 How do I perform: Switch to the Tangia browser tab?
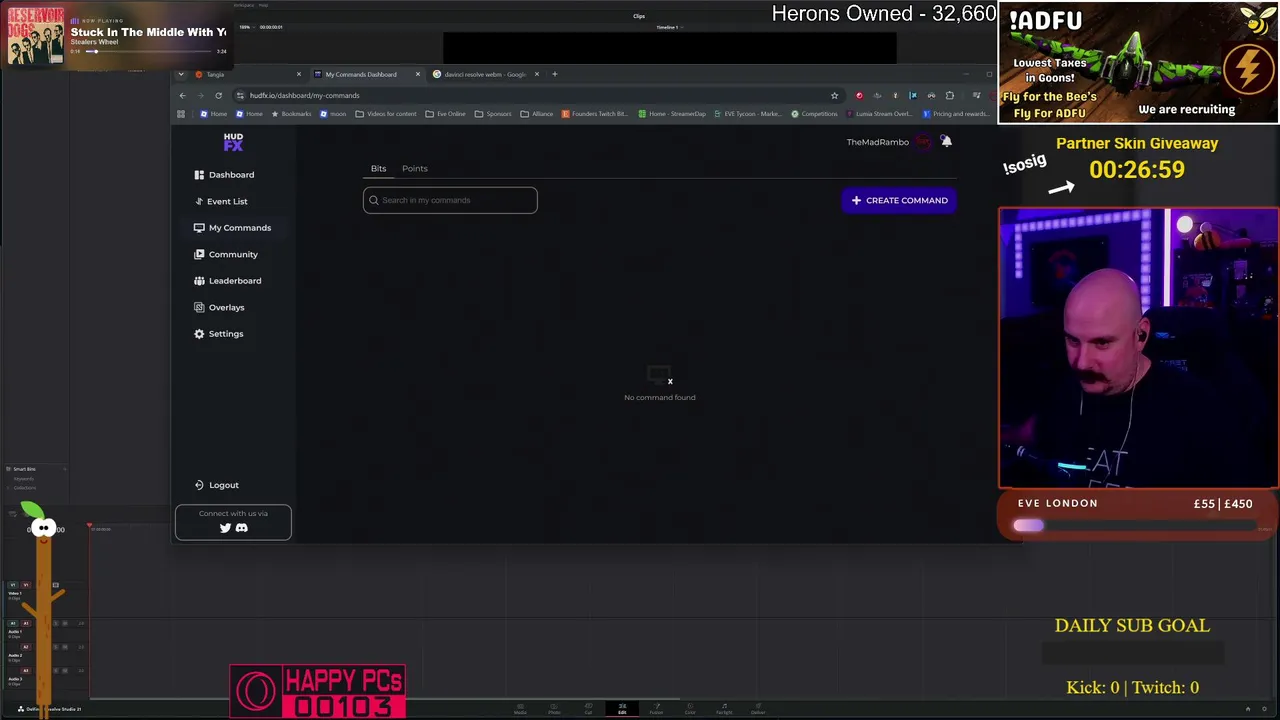click(x=249, y=74)
